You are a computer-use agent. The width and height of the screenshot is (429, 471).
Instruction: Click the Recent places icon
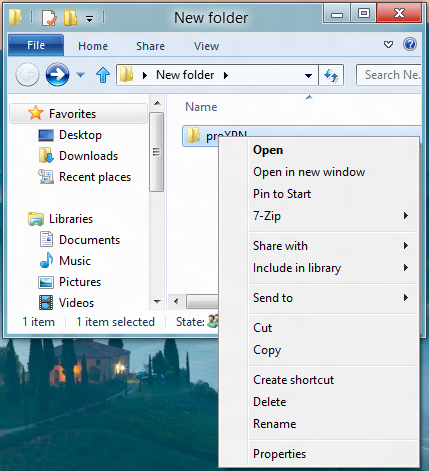46,177
